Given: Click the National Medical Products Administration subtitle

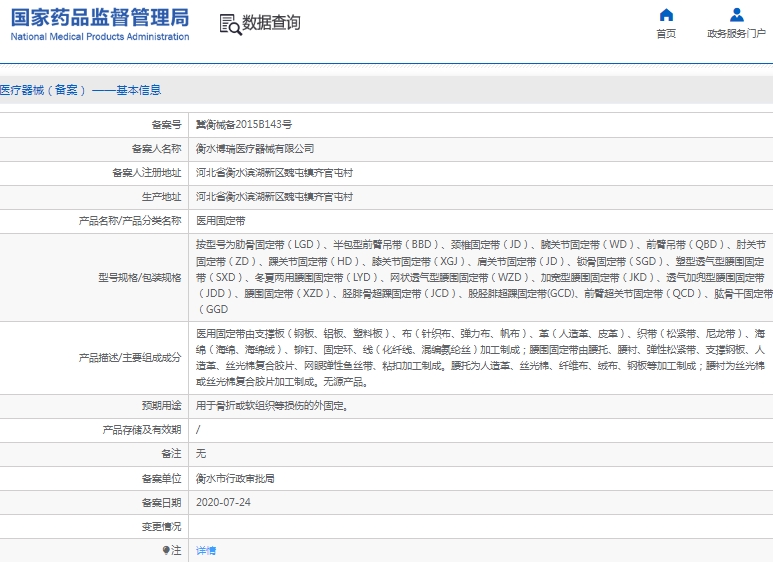Looking at the screenshot, I should click(x=100, y=36).
